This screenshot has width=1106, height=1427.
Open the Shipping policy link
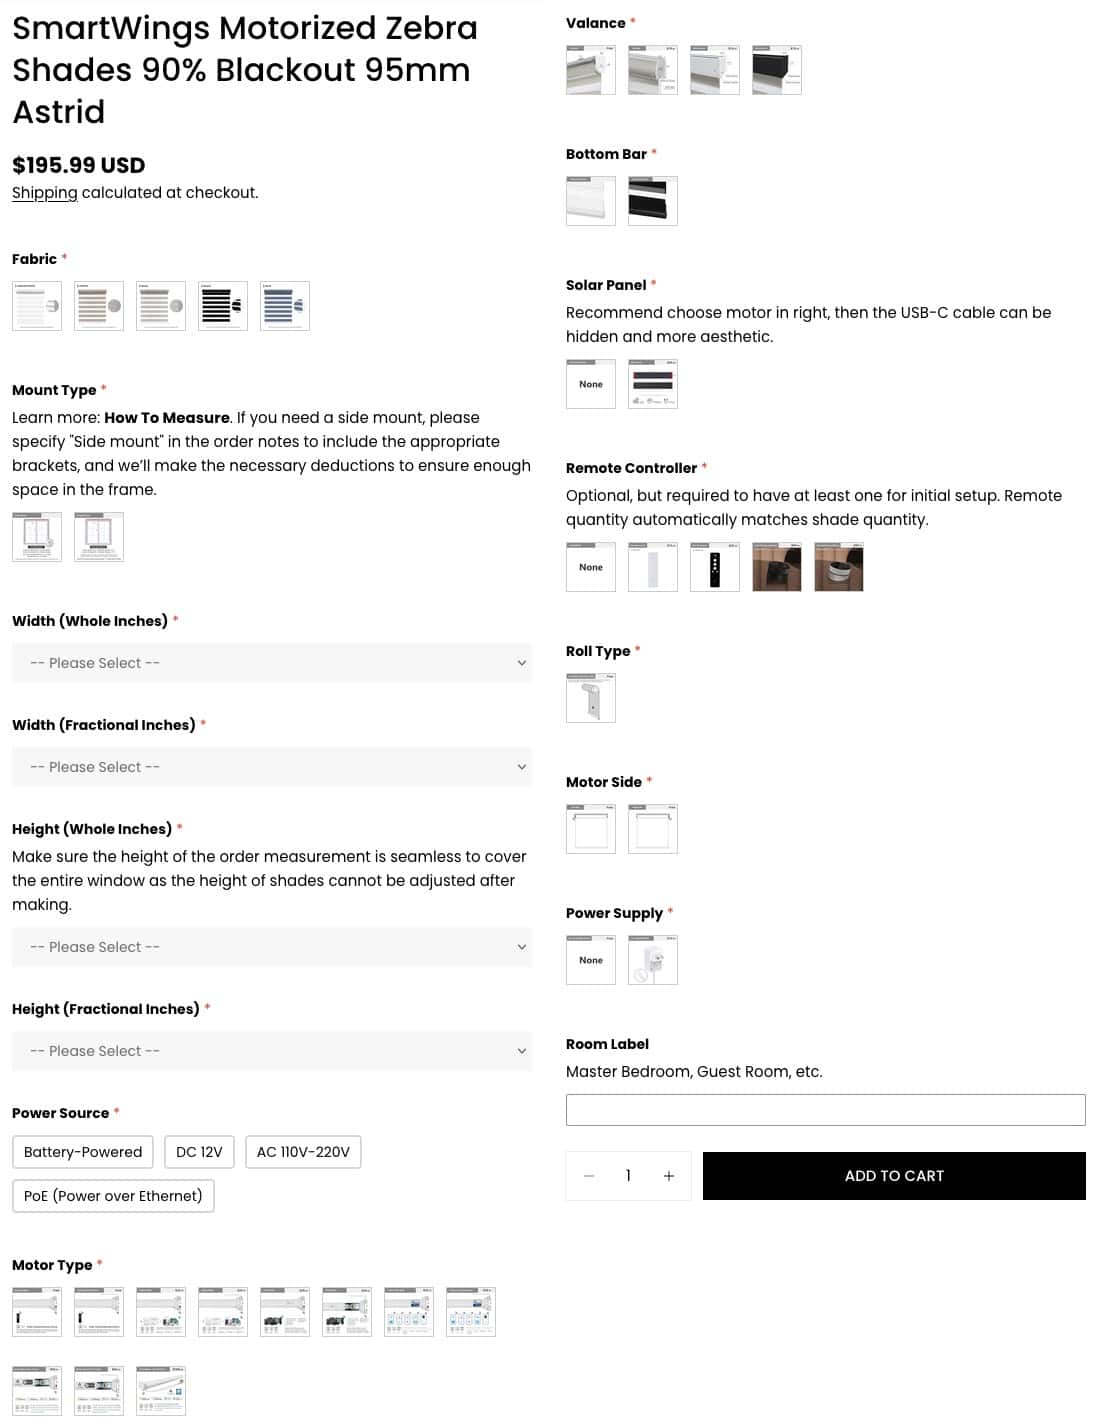point(44,193)
